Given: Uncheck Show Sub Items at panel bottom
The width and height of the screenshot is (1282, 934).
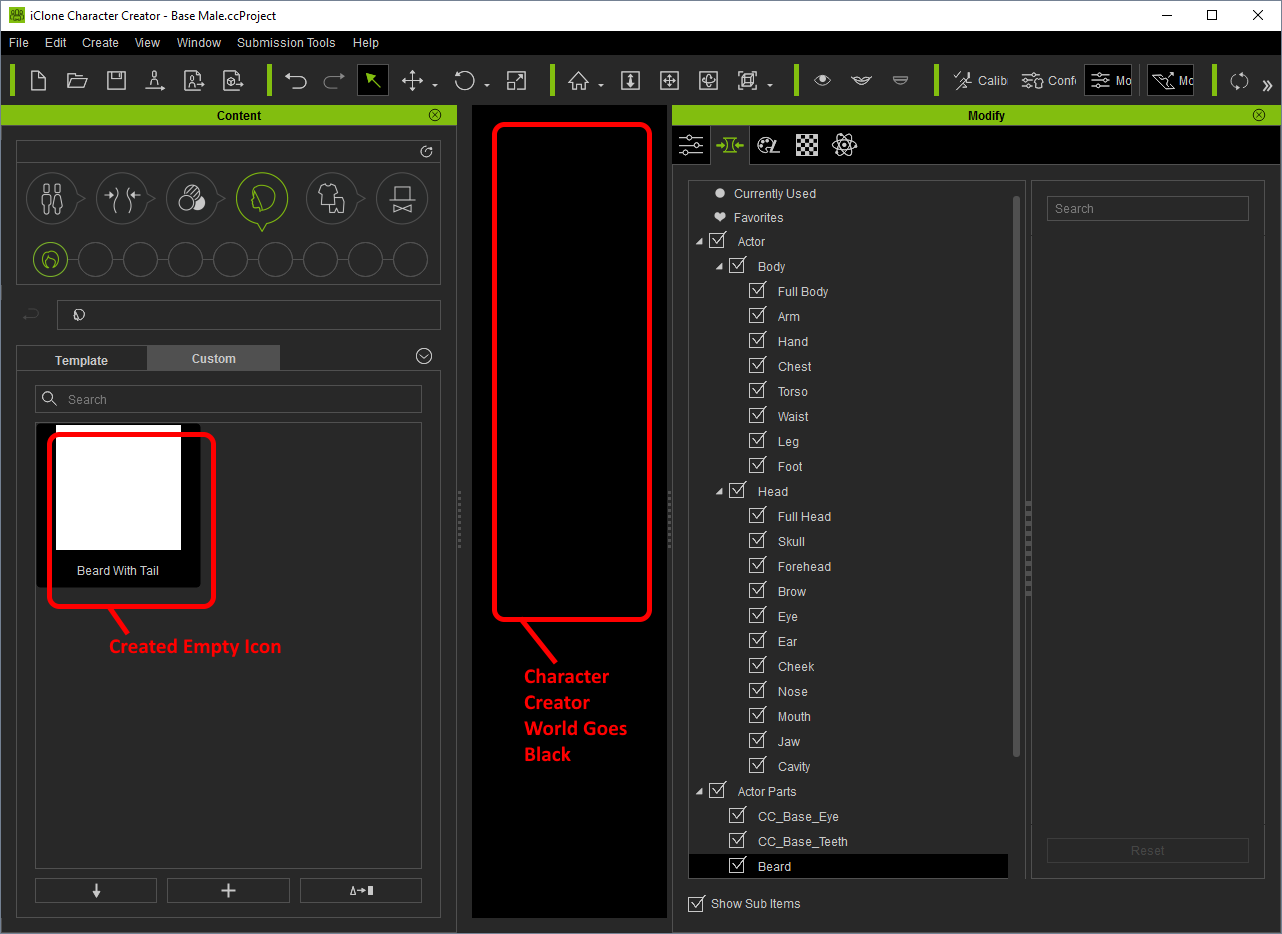Looking at the screenshot, I should click(696, 903).
